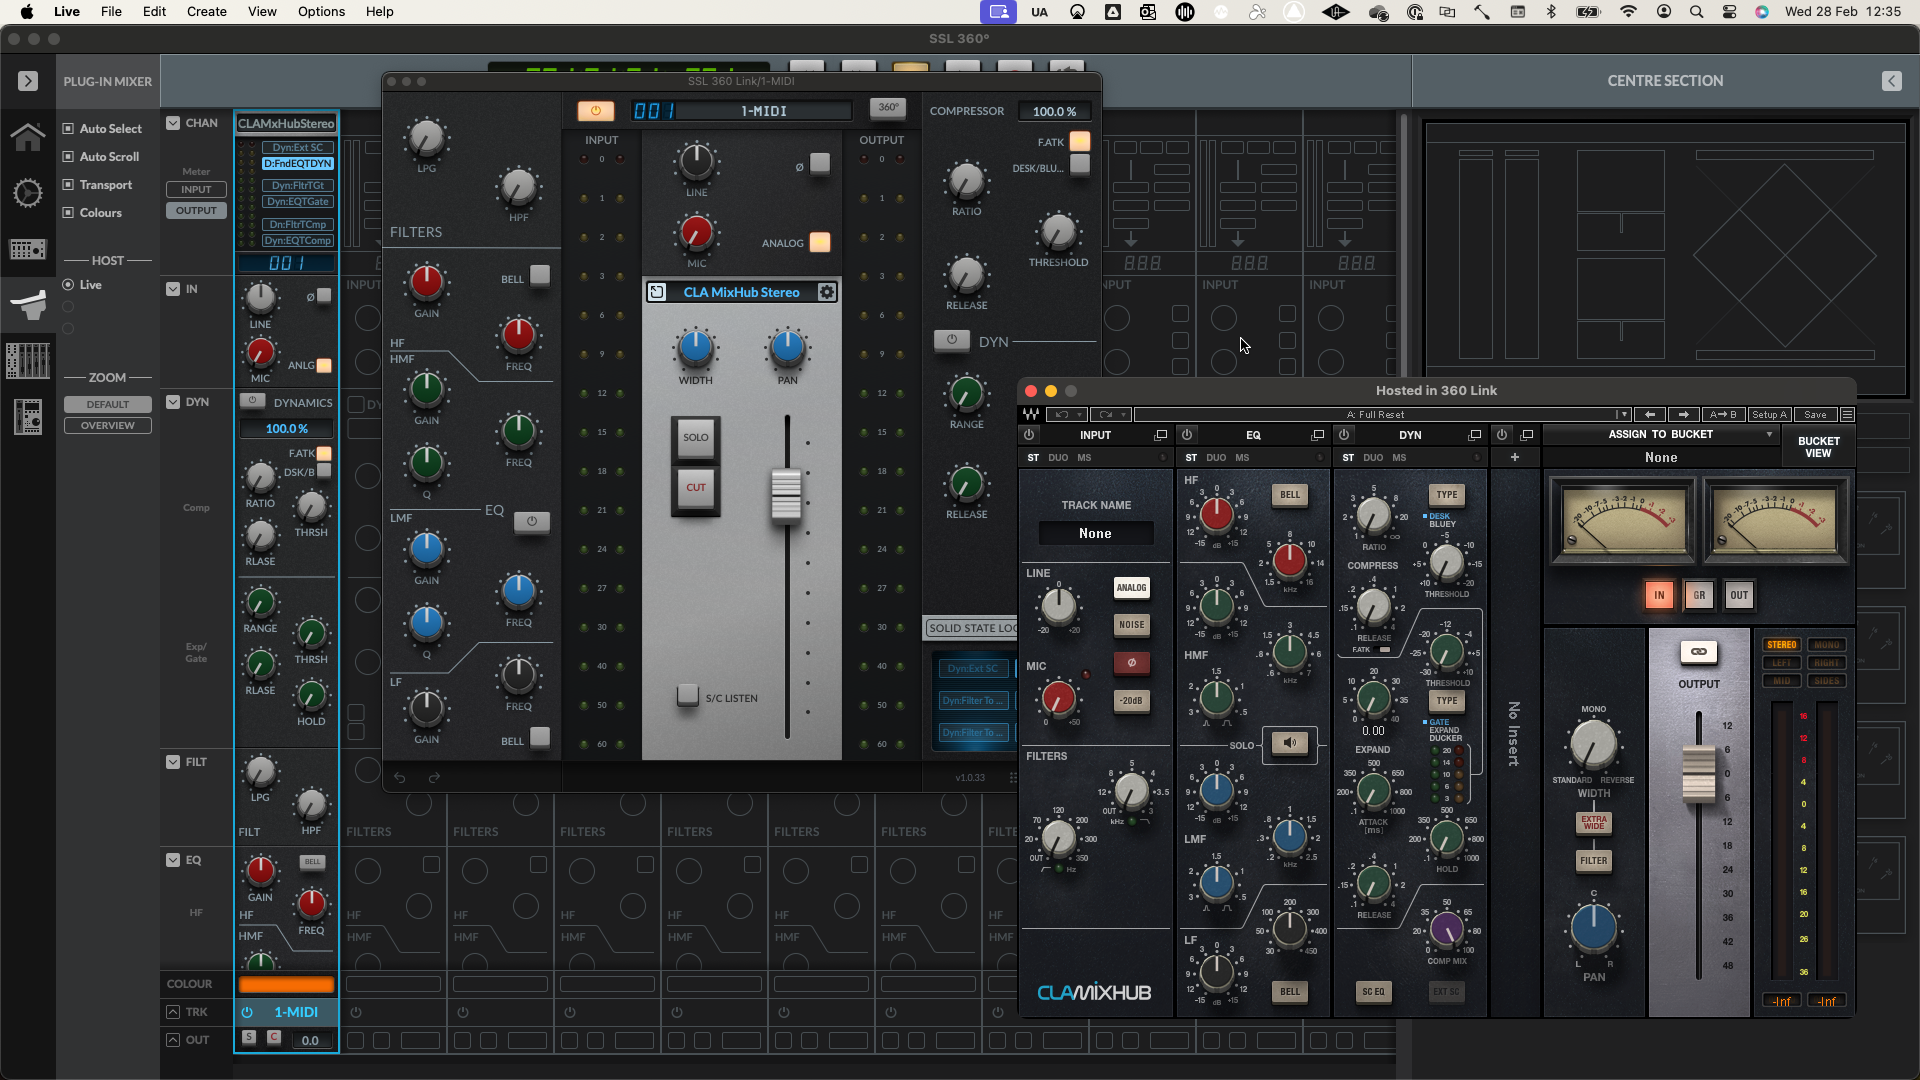Toggle the stereo link icon above OUTPUT
The width and height of the screenshot is (1920, 1080).
(1698, 652)
